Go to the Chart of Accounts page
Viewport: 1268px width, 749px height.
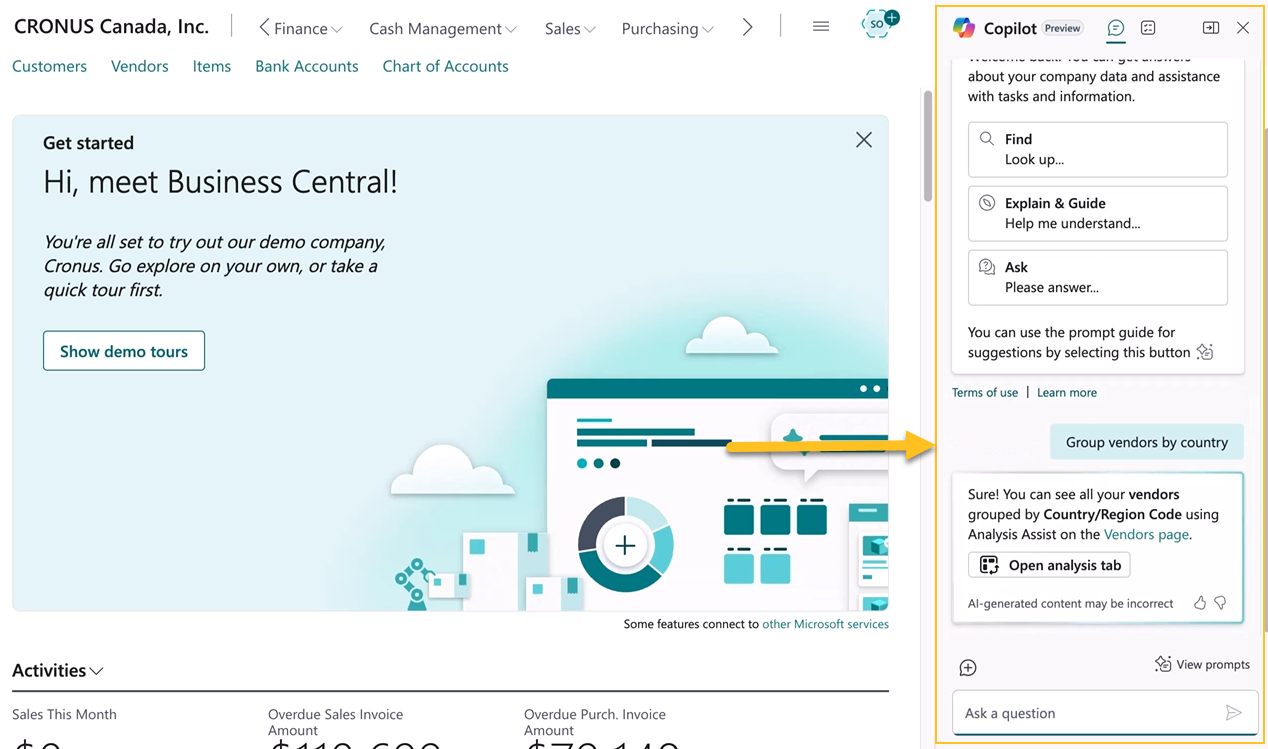(x=445, y=66)
